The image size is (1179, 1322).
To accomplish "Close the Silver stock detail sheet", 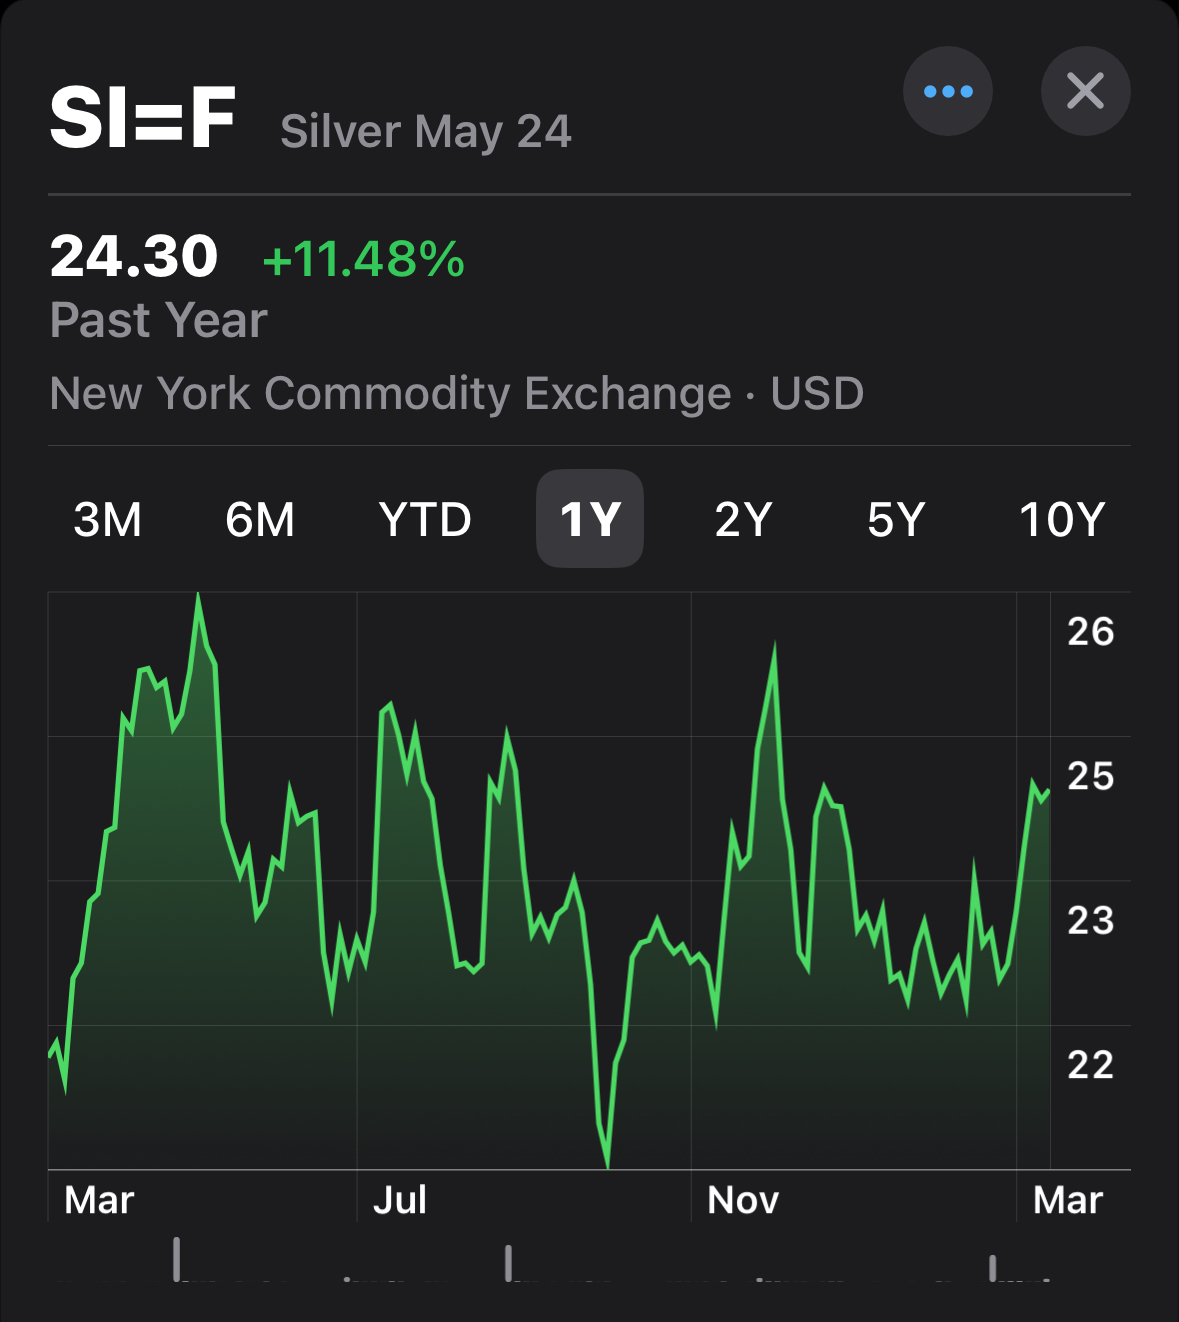I will (1085, 91).
